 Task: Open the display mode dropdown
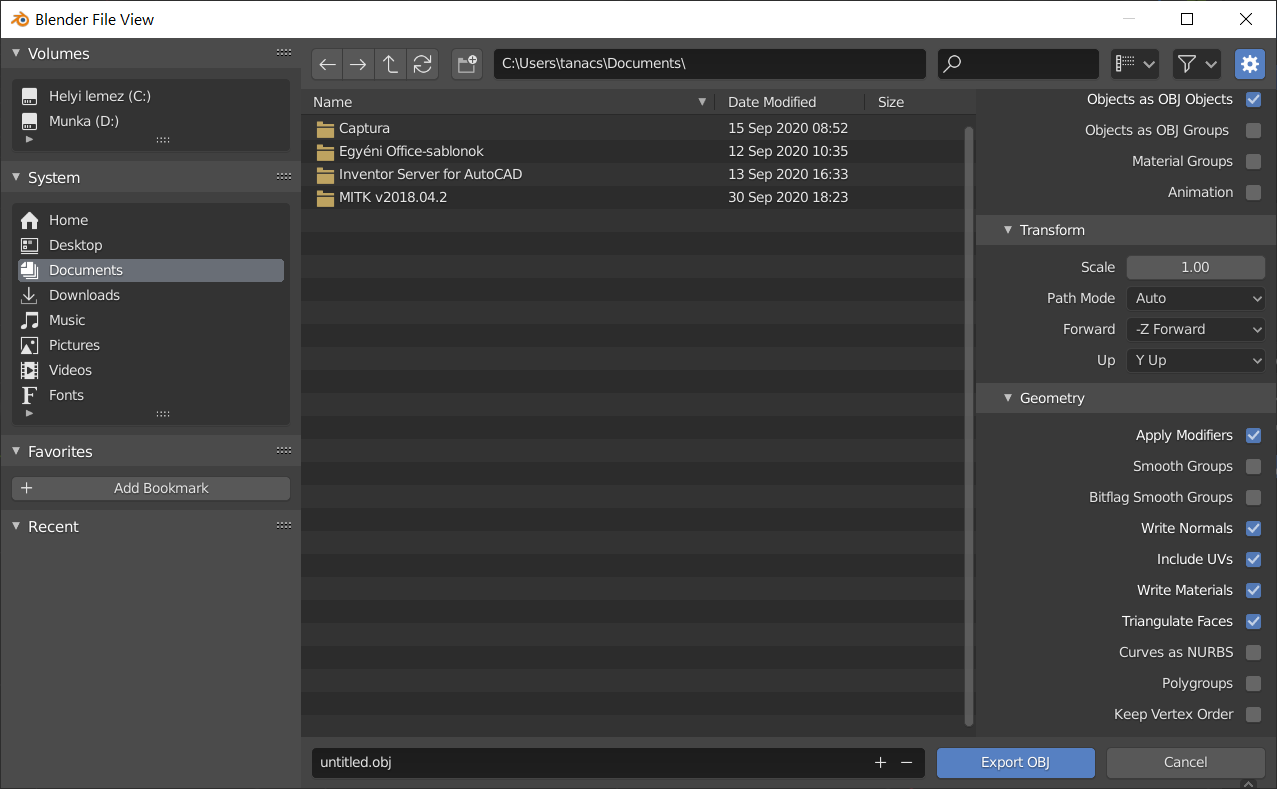[1135, 64]
